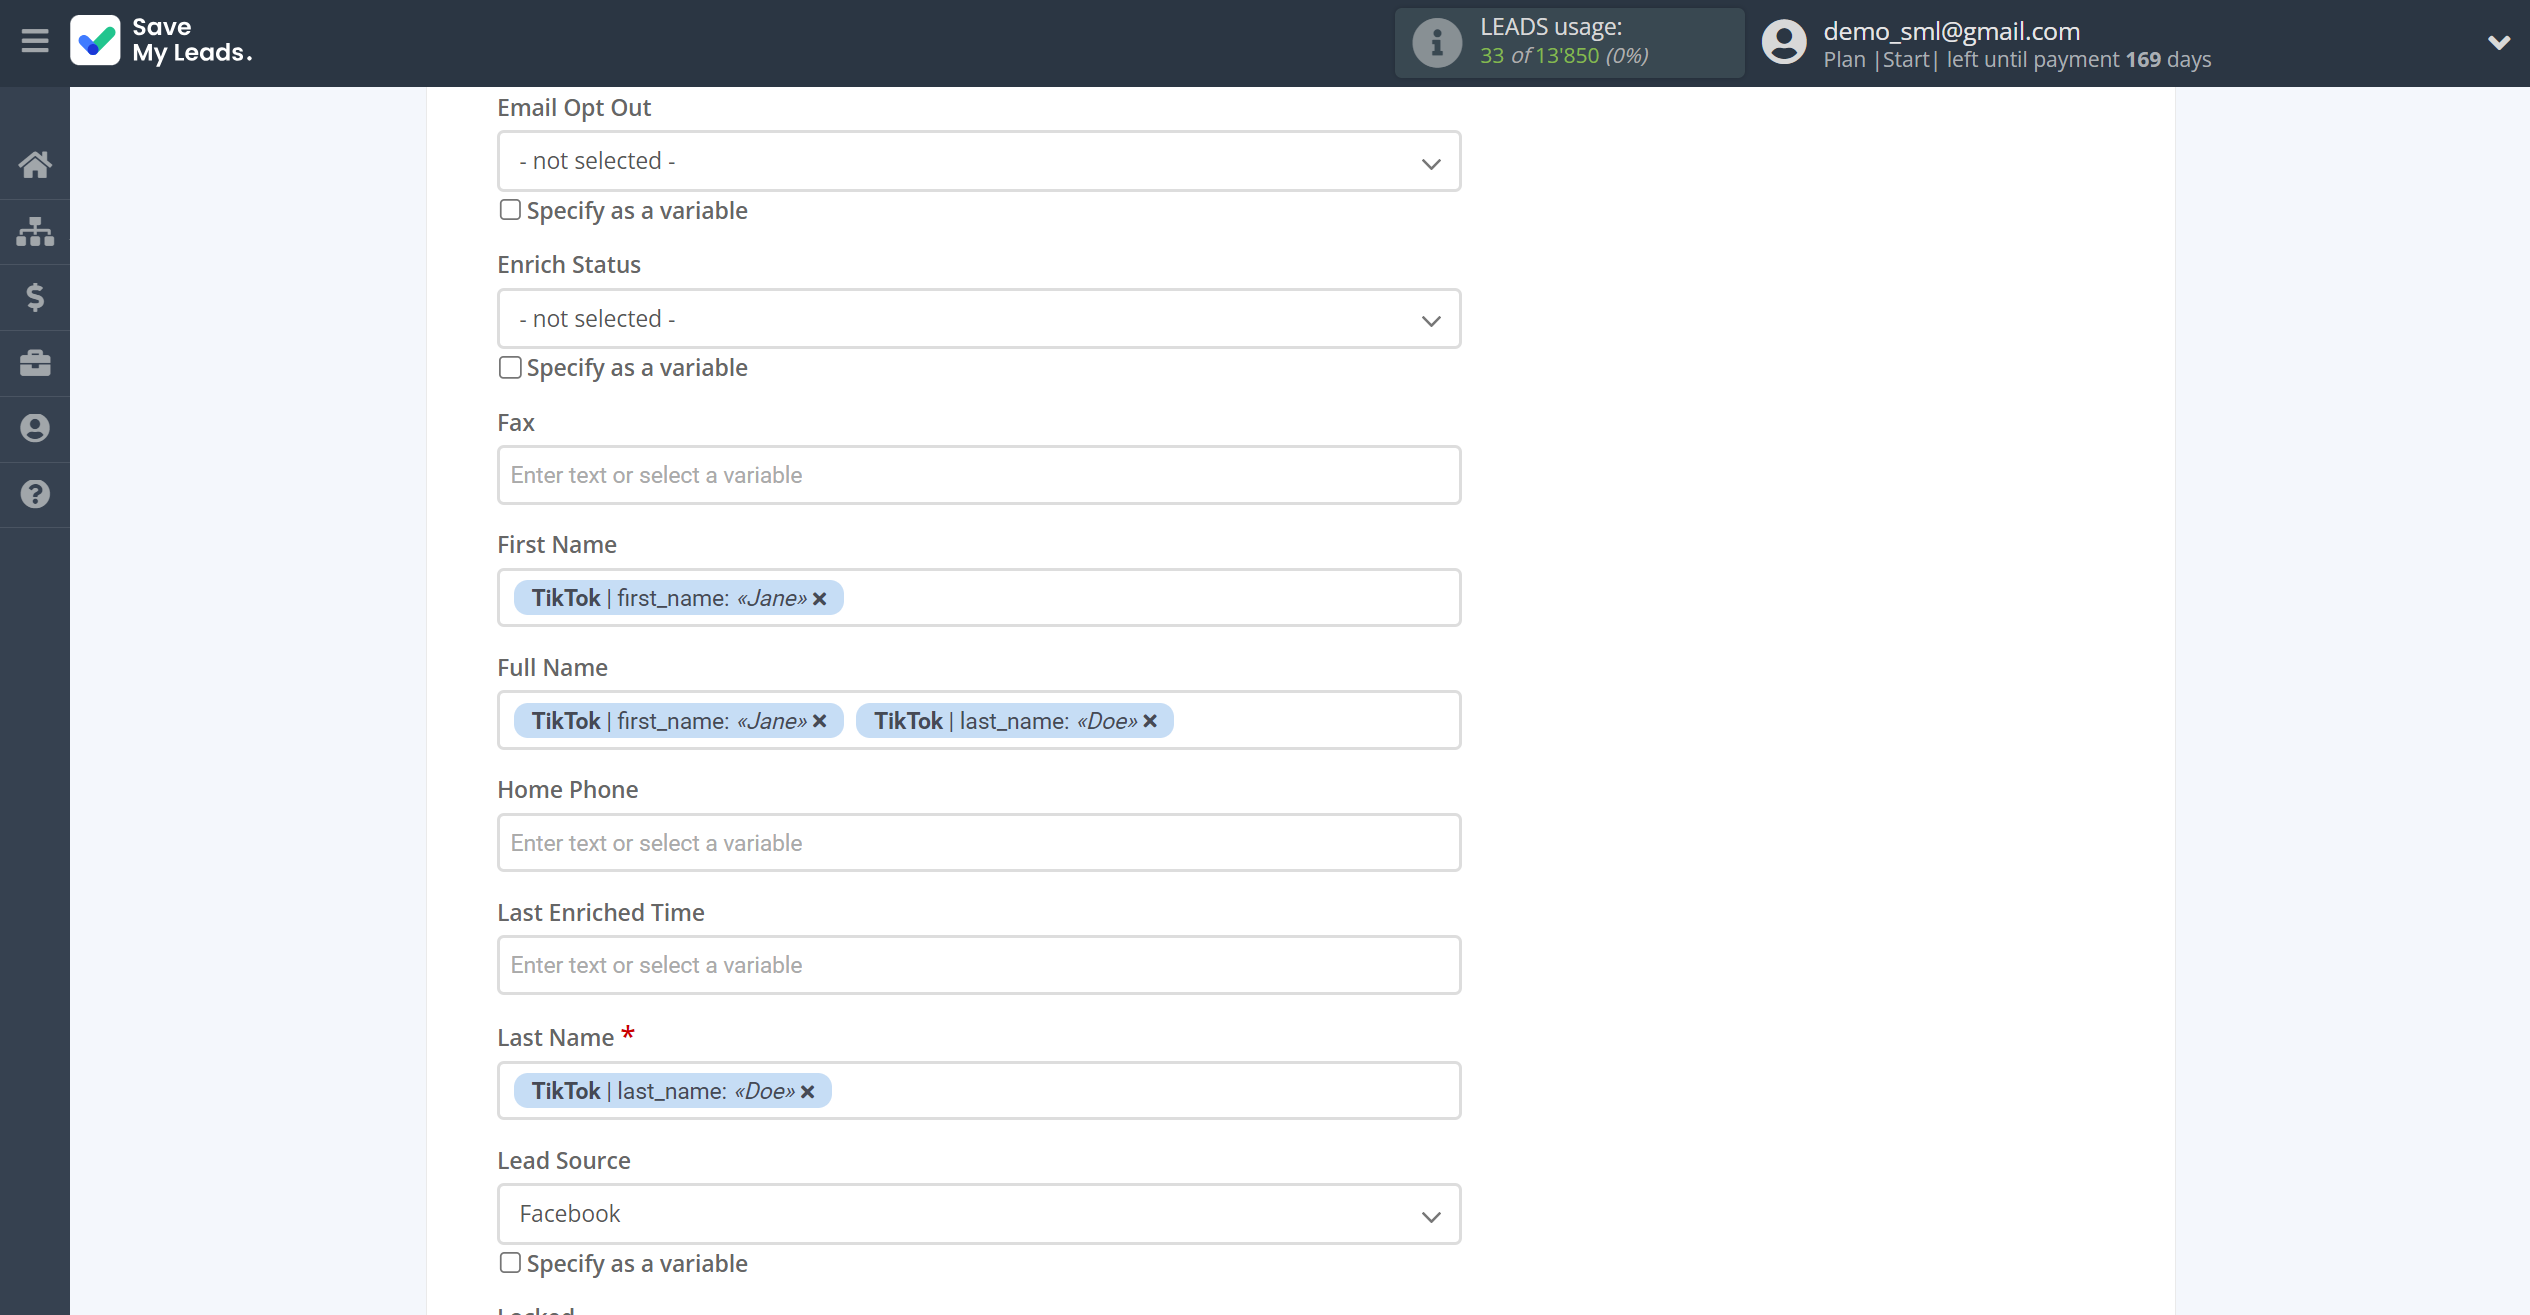
Task: Remove TikTok first_name tag from First Name
Action: click(x=820, y=597)
